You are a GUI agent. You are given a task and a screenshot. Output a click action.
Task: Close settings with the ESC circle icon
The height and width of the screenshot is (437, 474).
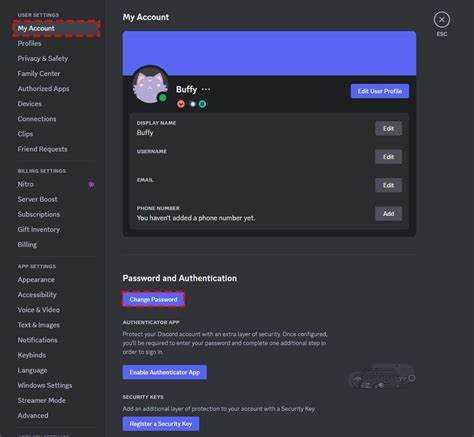[442, 20]
